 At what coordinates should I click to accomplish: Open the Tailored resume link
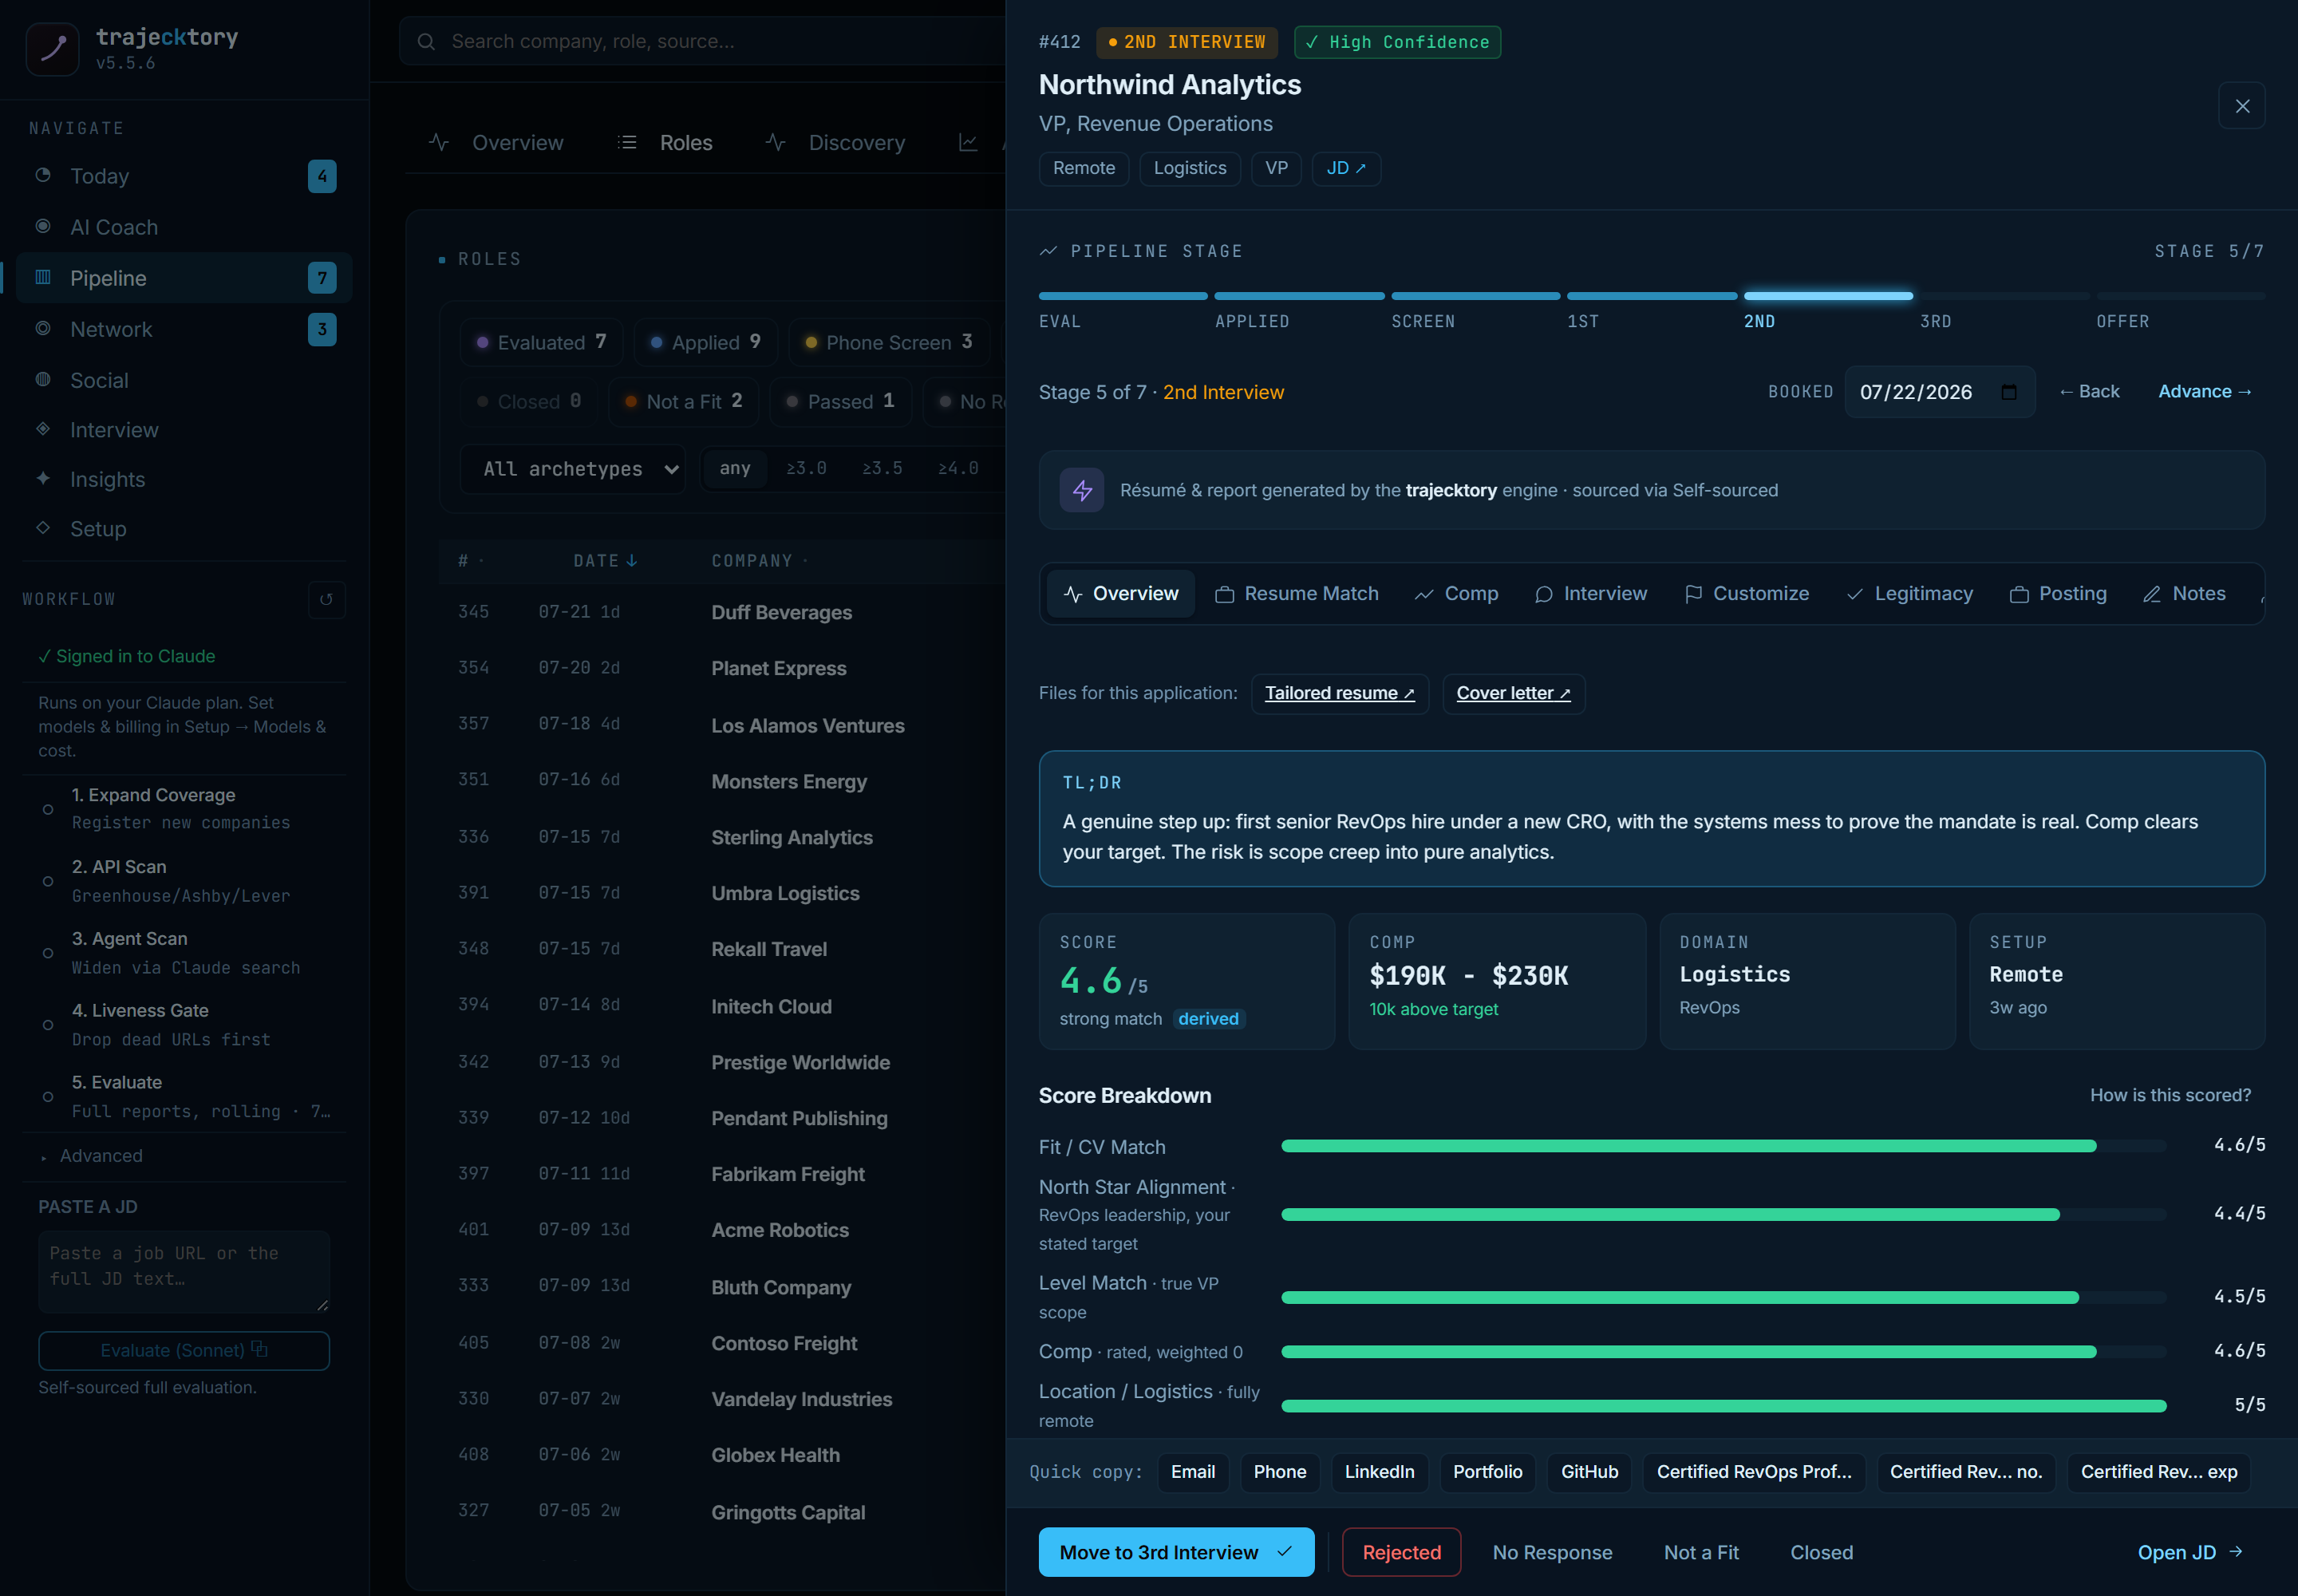click(x=1340, y=693)
